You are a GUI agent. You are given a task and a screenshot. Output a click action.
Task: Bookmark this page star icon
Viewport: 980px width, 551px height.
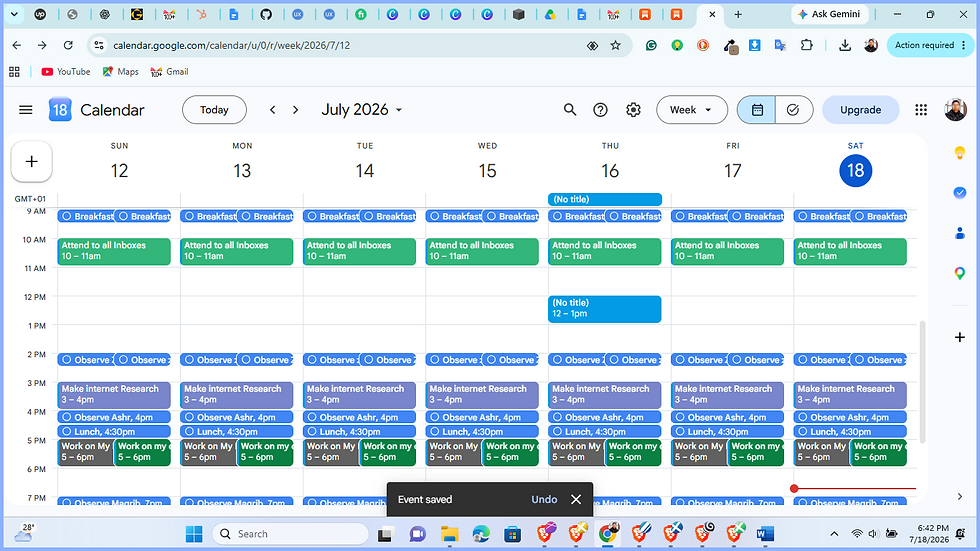pyautogui.click(x=616, y=45)
